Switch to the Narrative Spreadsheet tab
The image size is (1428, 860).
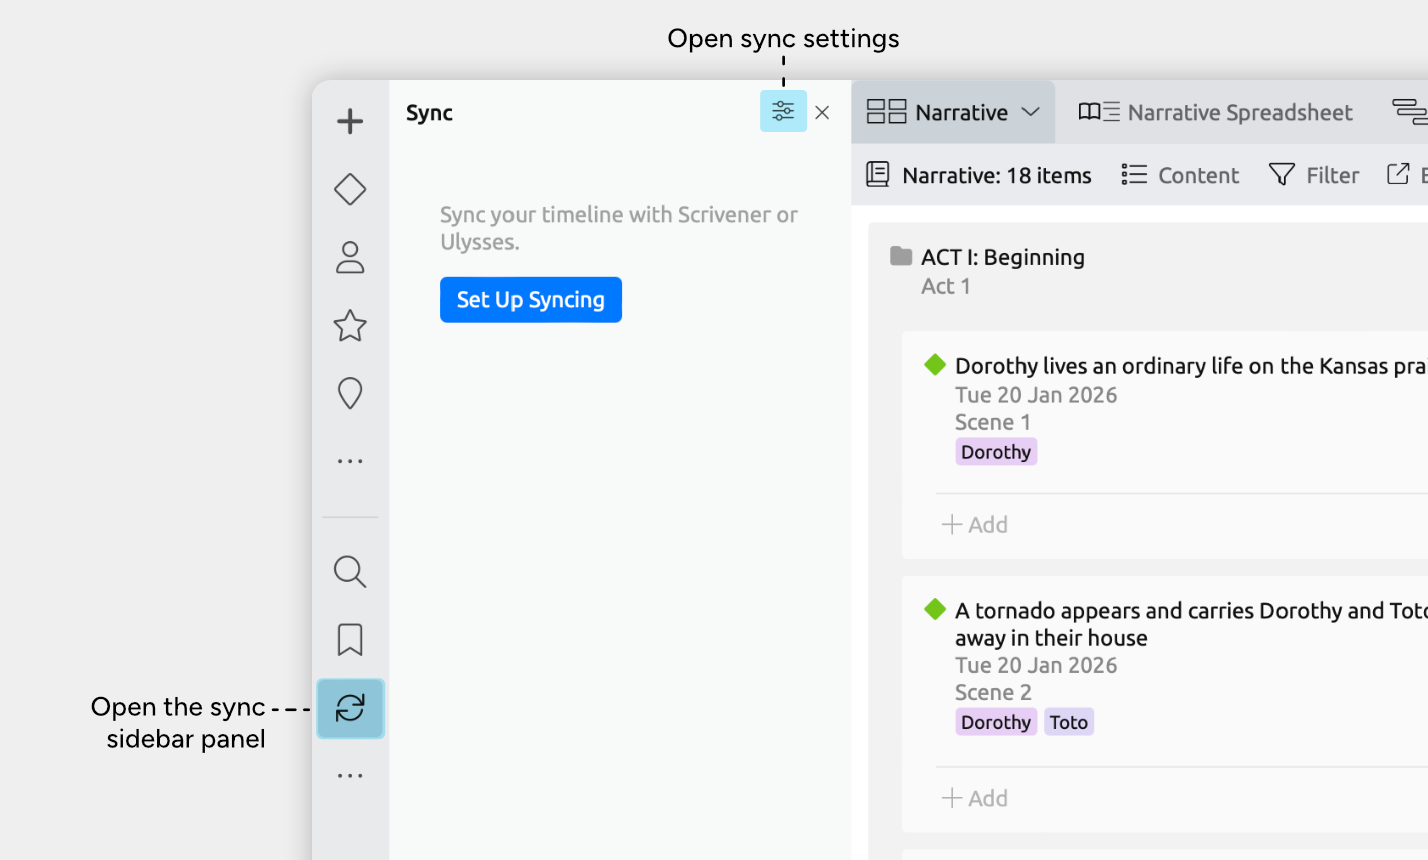click(x=1215, y=112)
